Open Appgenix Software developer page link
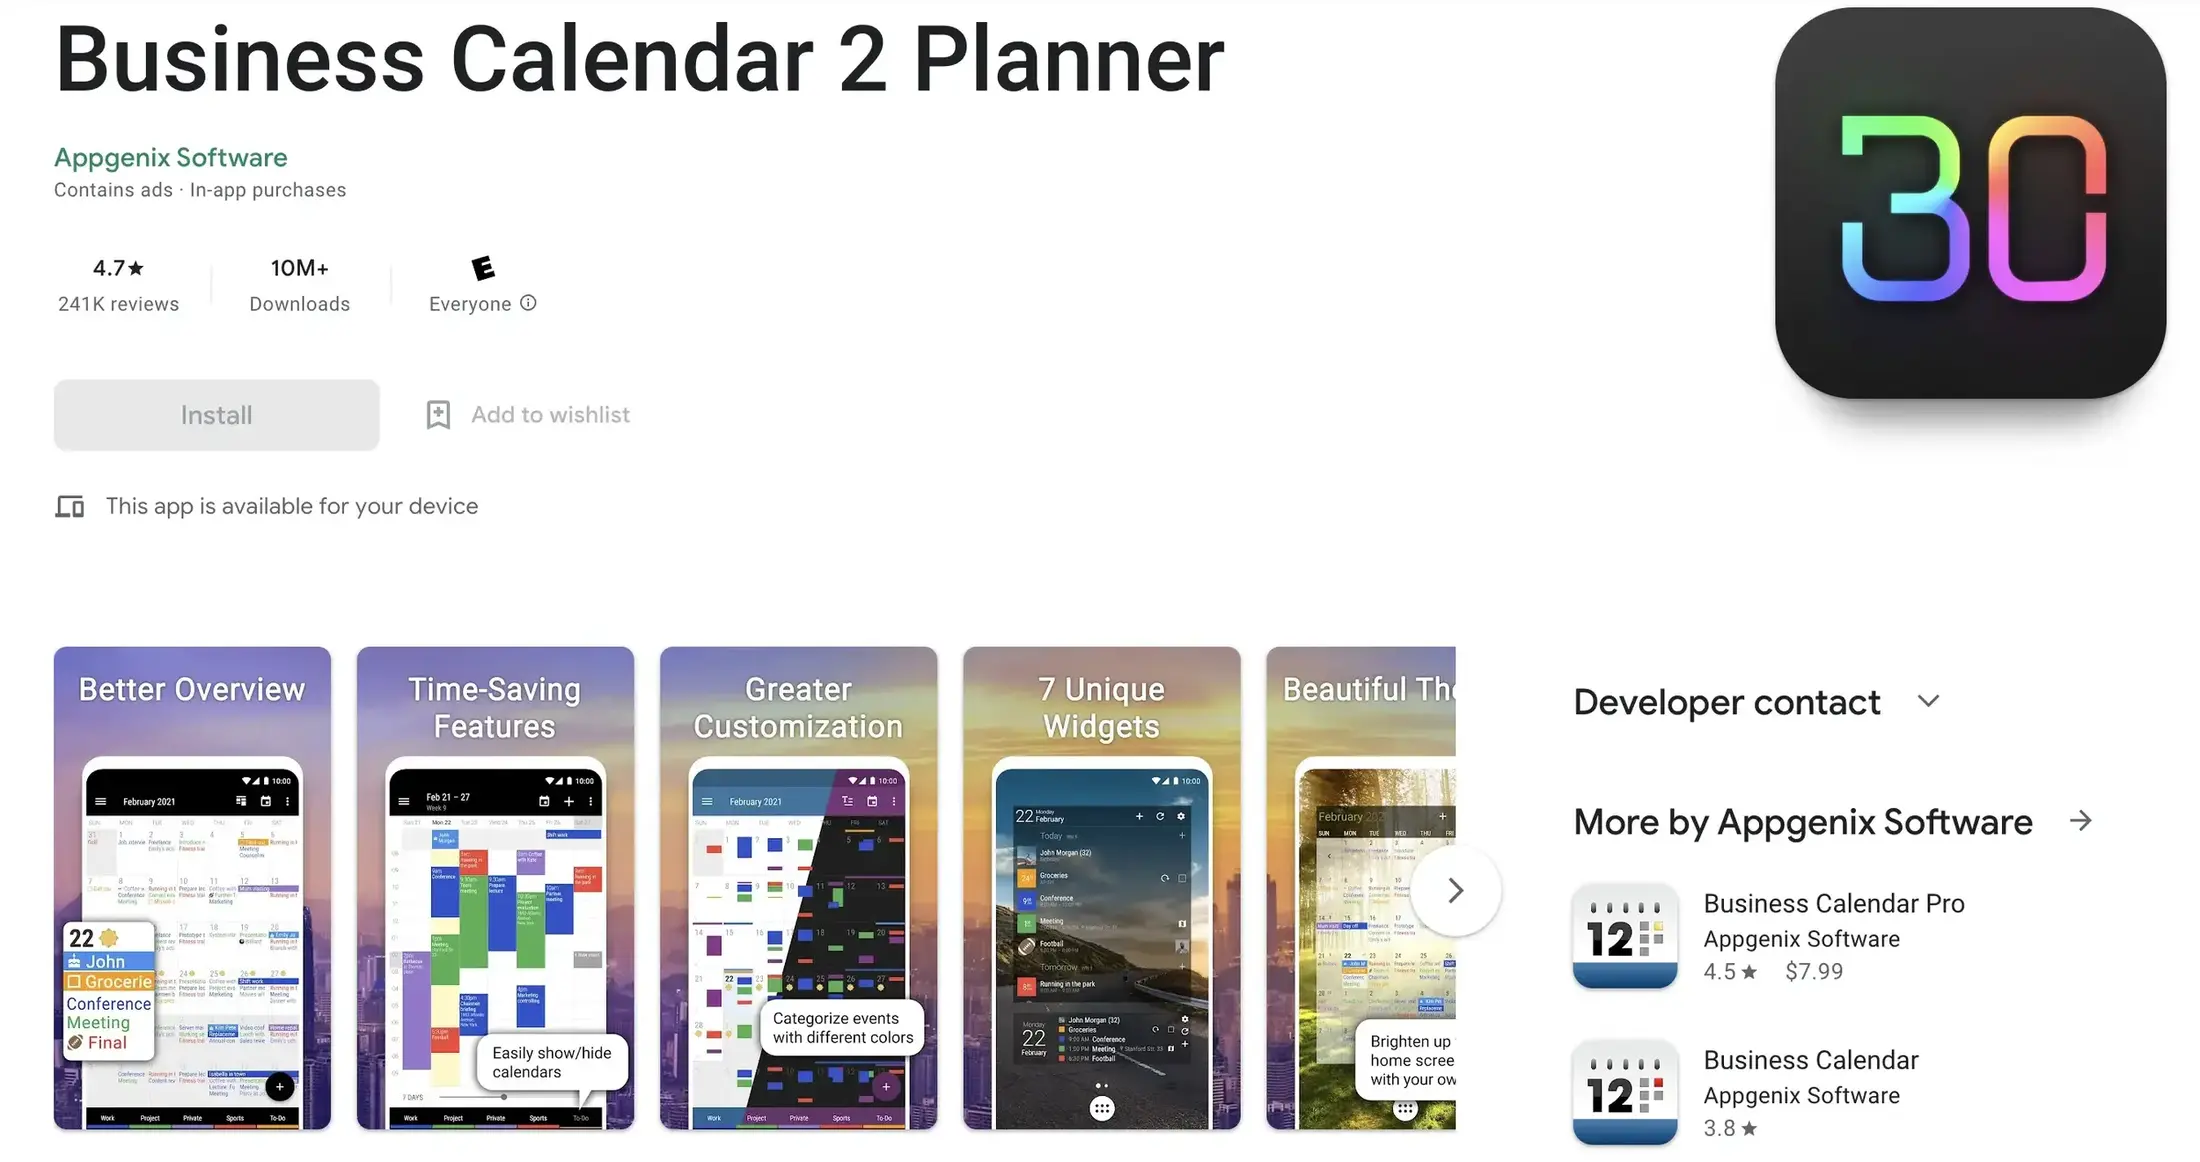 (169, 156)
